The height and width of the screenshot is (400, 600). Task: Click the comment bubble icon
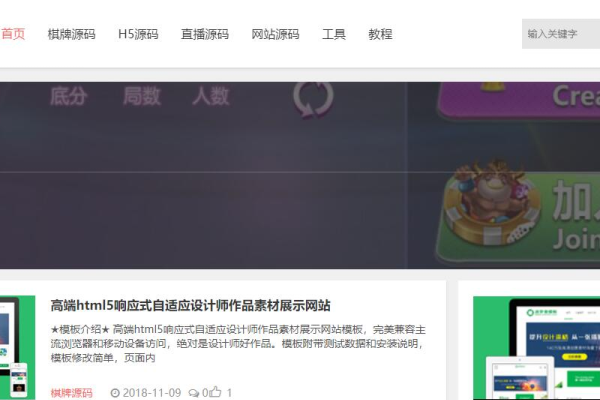click(x=194, y=393)
